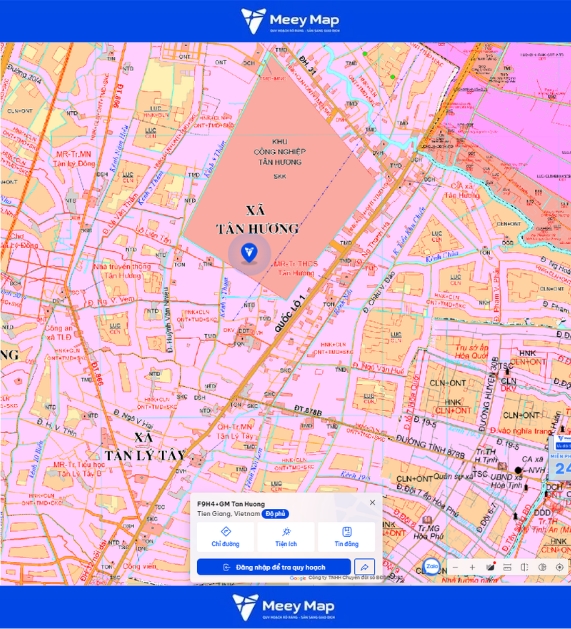Click the 'MR-Tr.THCS Tân Hương' label
Screen dimensions: 571x629
(x=296, y=268)
